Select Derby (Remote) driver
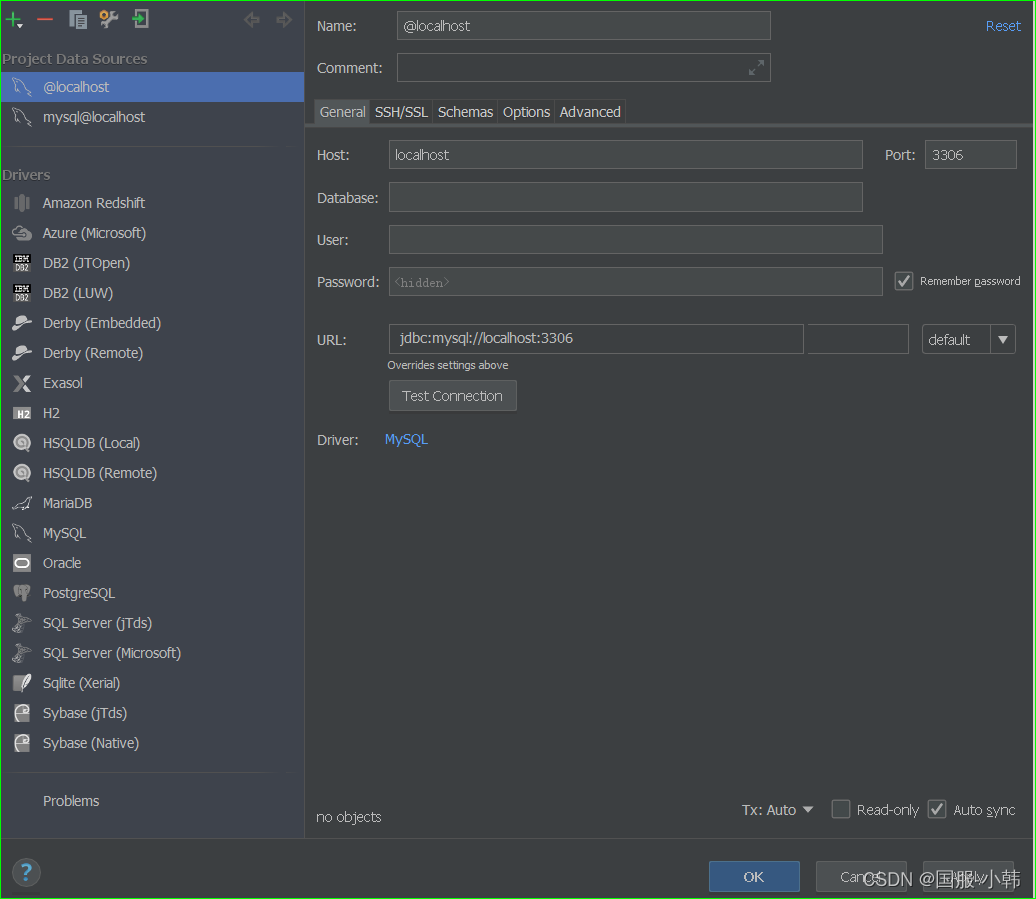This screenshot has width=1036, height=899. [x=153, y=353]
